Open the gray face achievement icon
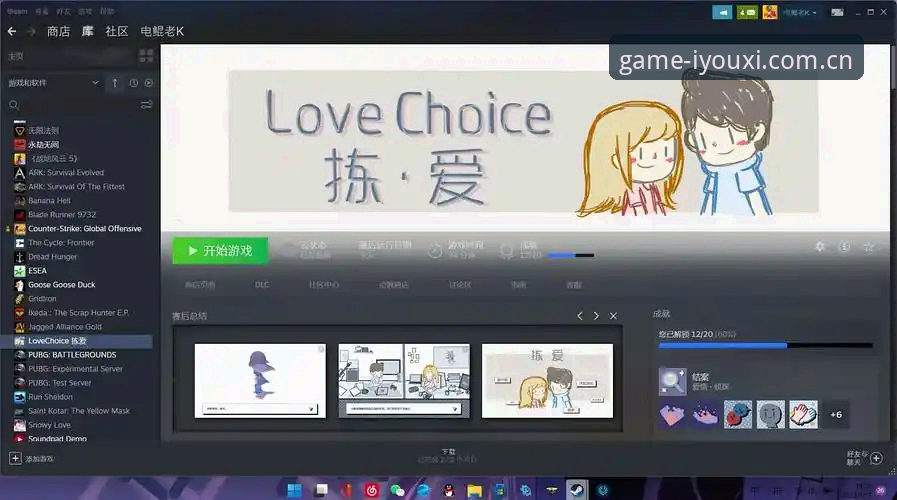Viewport: 897px width, 500px height. point(771,415)
